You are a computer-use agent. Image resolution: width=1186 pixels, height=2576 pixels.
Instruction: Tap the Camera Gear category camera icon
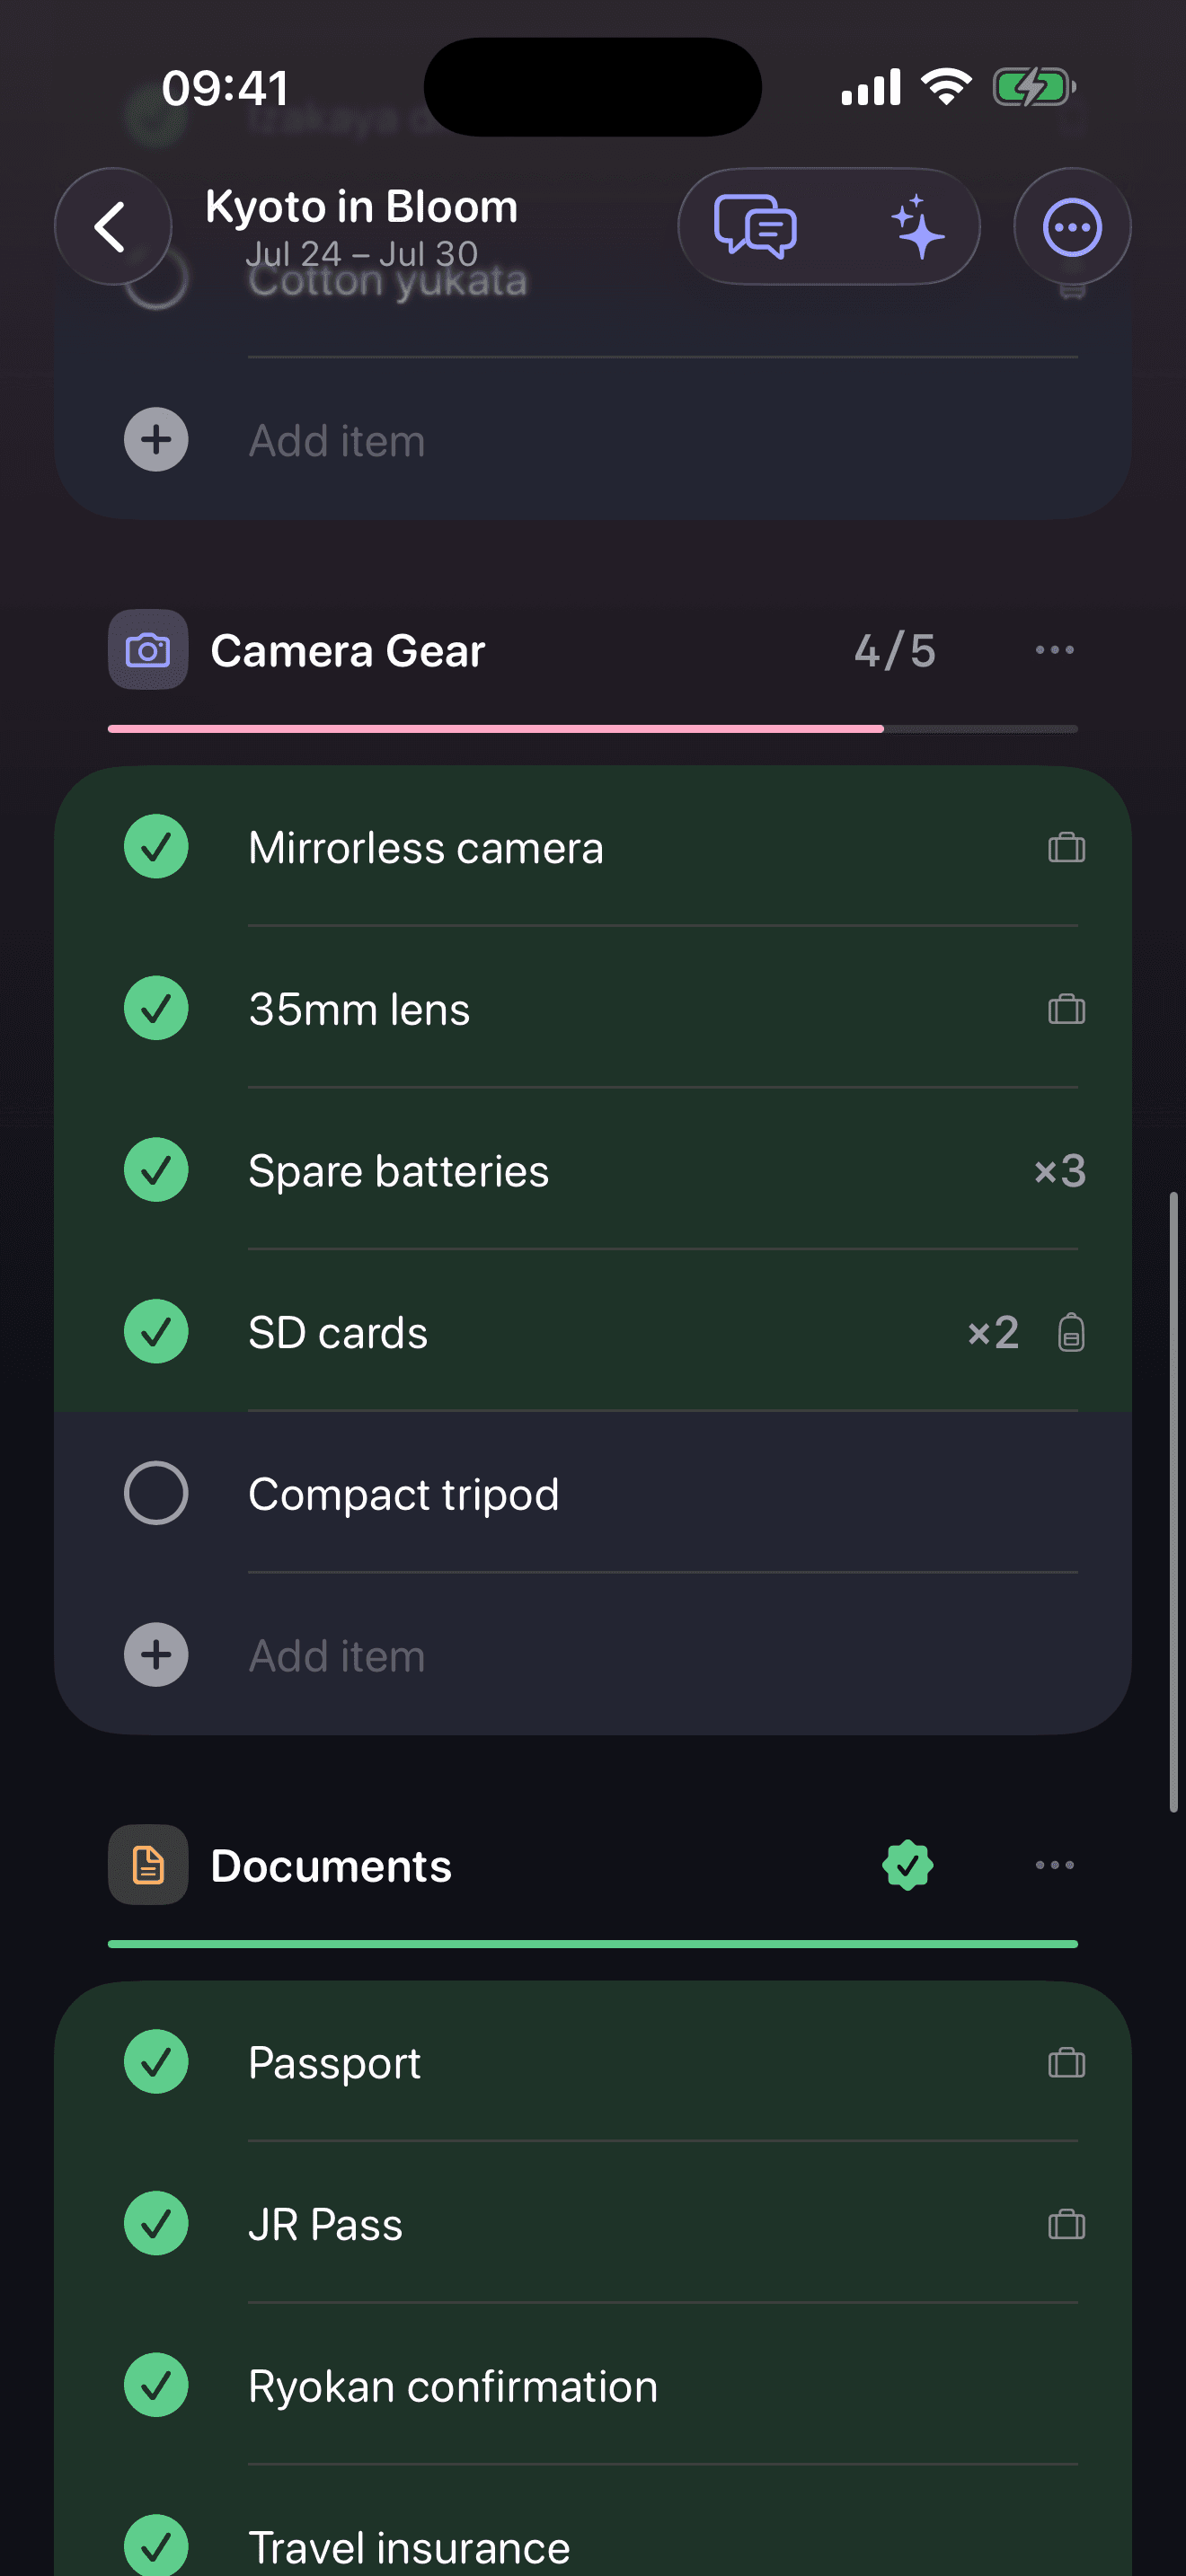click(148, 650)
